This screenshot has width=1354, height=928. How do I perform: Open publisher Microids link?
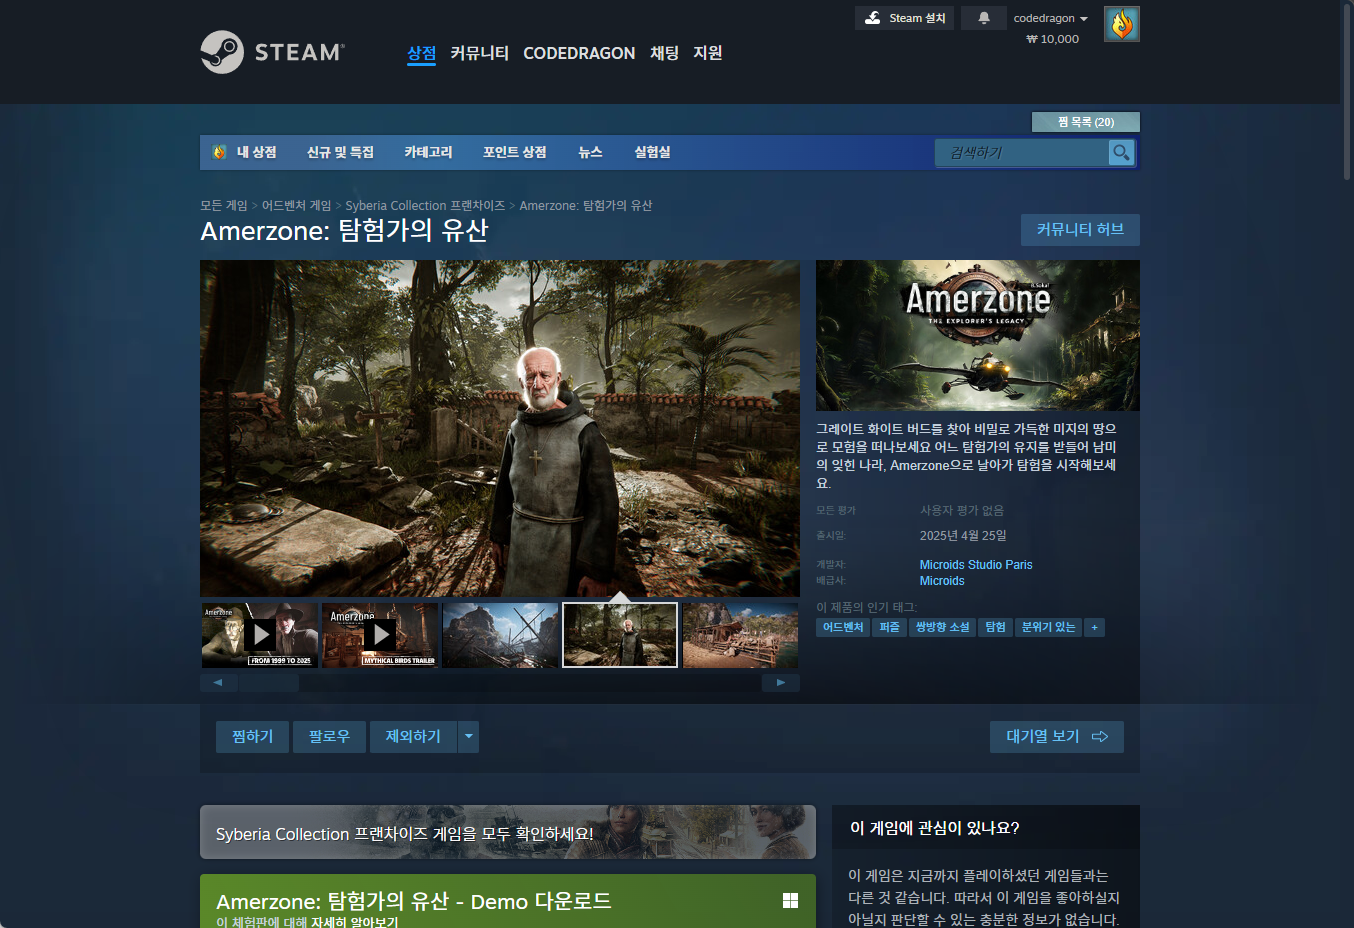[942, 581]
